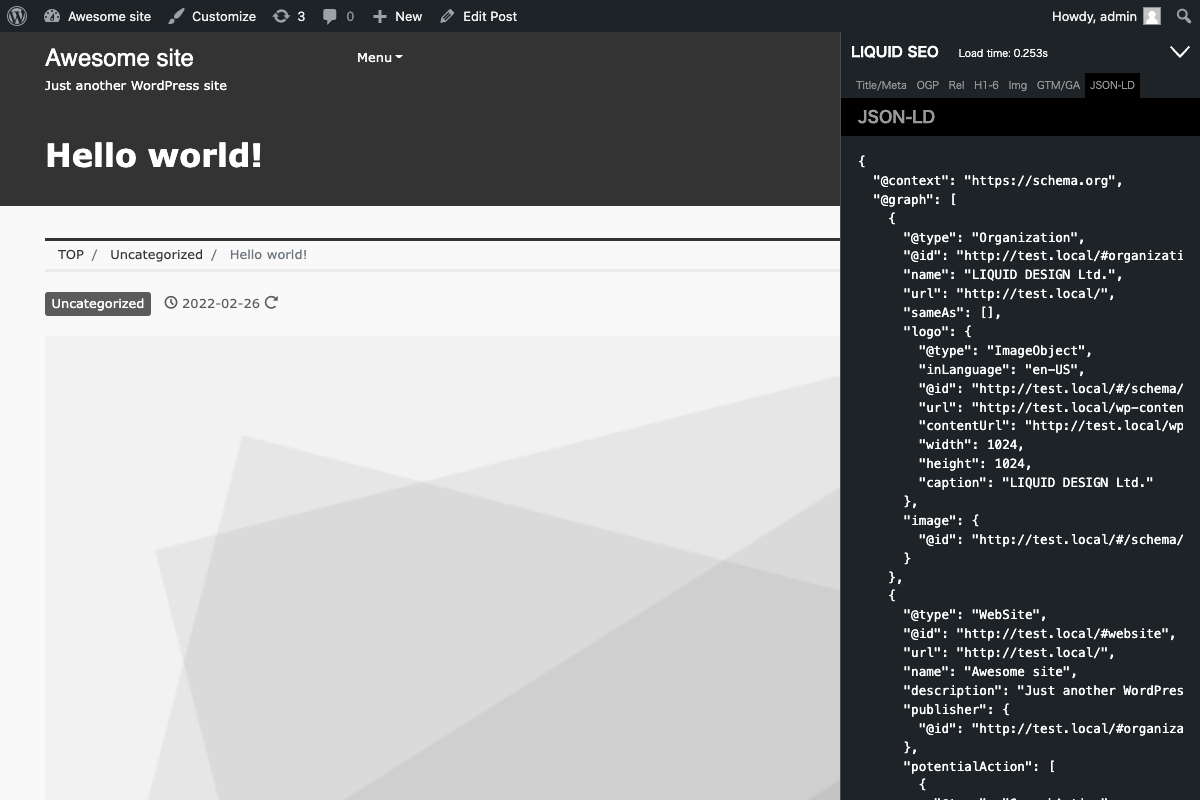Click the "@type": "WebSite" line

974,615
